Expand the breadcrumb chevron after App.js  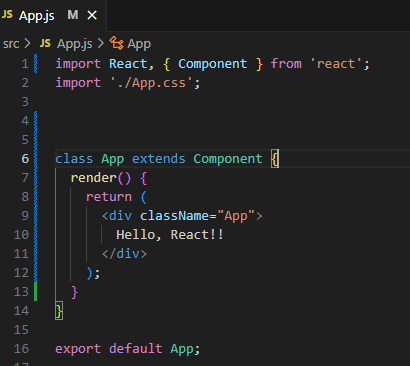click(x=101, y=43)
